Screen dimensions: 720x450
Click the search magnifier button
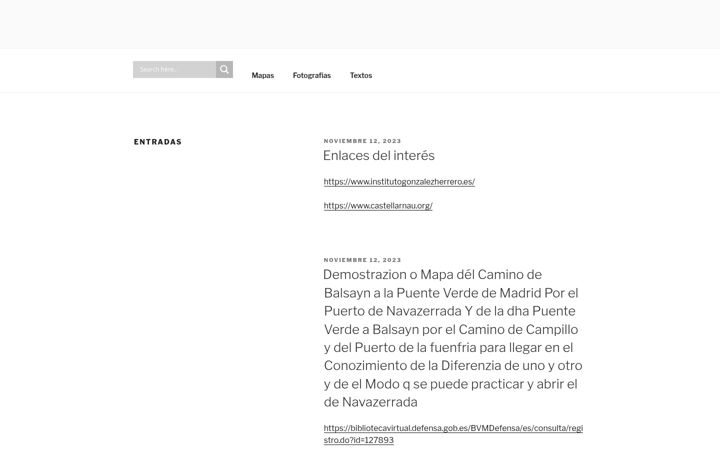[x=224, y=69]
